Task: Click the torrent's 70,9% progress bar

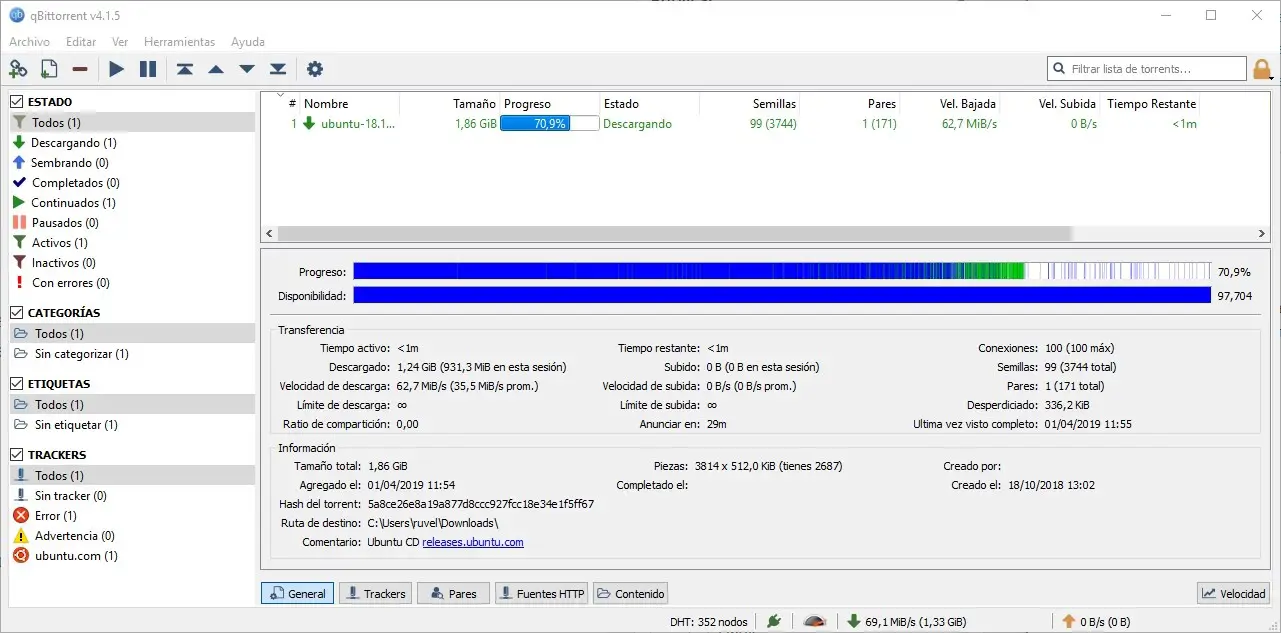Action: pyautogui.click(x=550, y=124)
